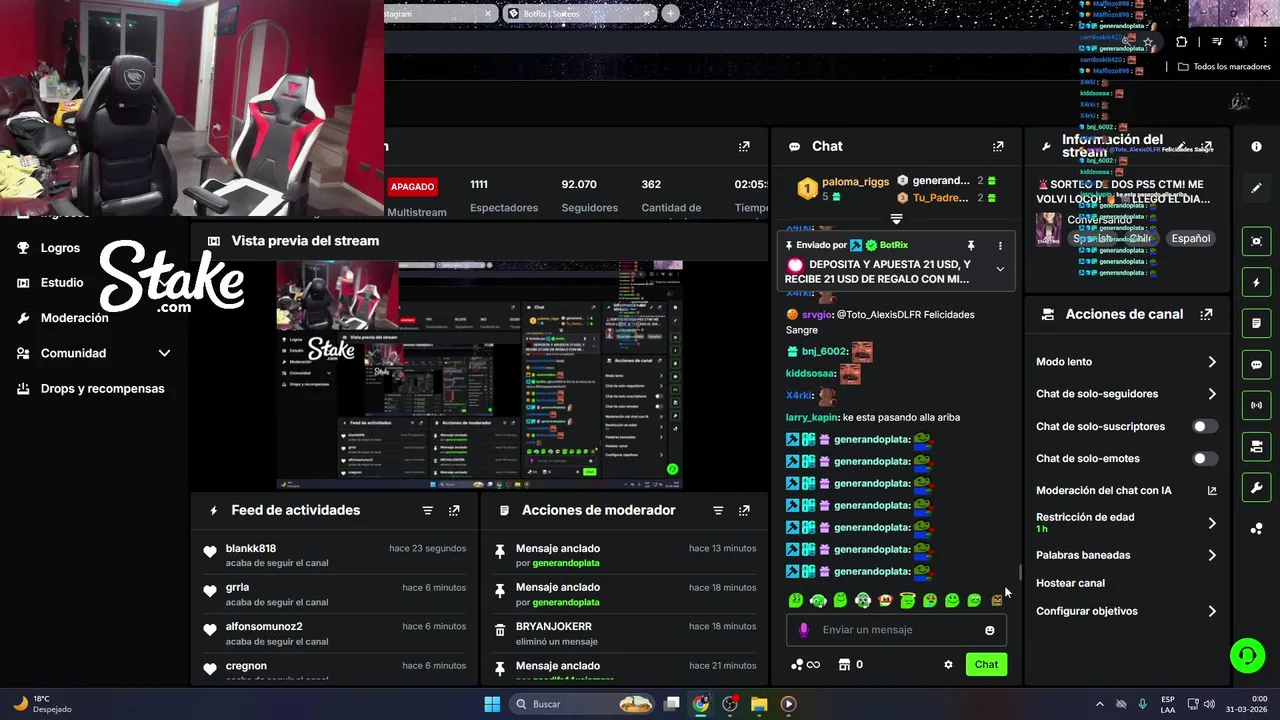Image resolution: width=1280 pixels, height=720 pixels.
Task: Expand Palabras baneadas settings
Action: pos(1212,555)
